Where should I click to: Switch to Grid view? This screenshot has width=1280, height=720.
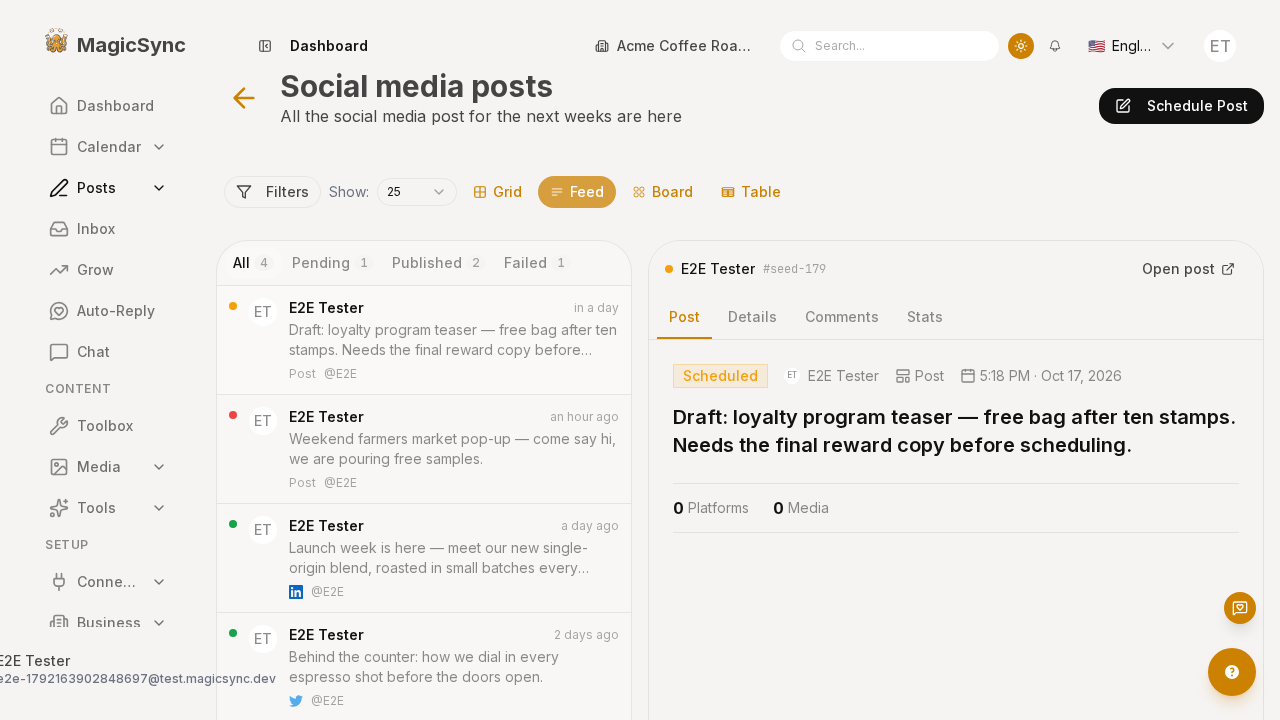tap(498, 192)
